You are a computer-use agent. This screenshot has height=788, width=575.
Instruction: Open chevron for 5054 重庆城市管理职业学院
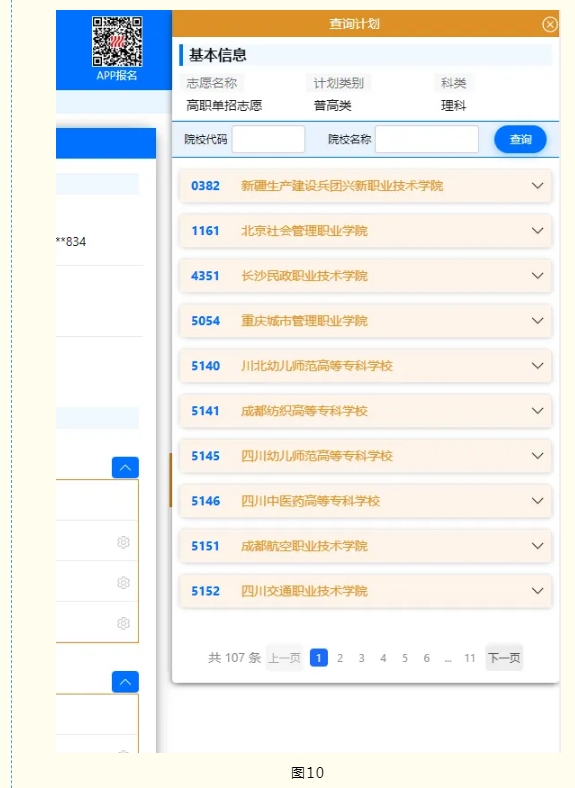(x=537, y=321)
